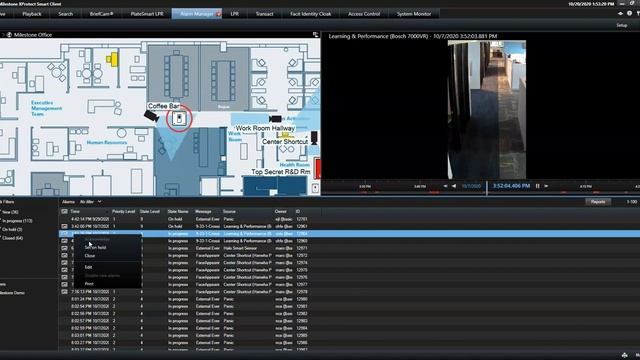
Task: Click the Reports button
Action: (x=598, y=202)
